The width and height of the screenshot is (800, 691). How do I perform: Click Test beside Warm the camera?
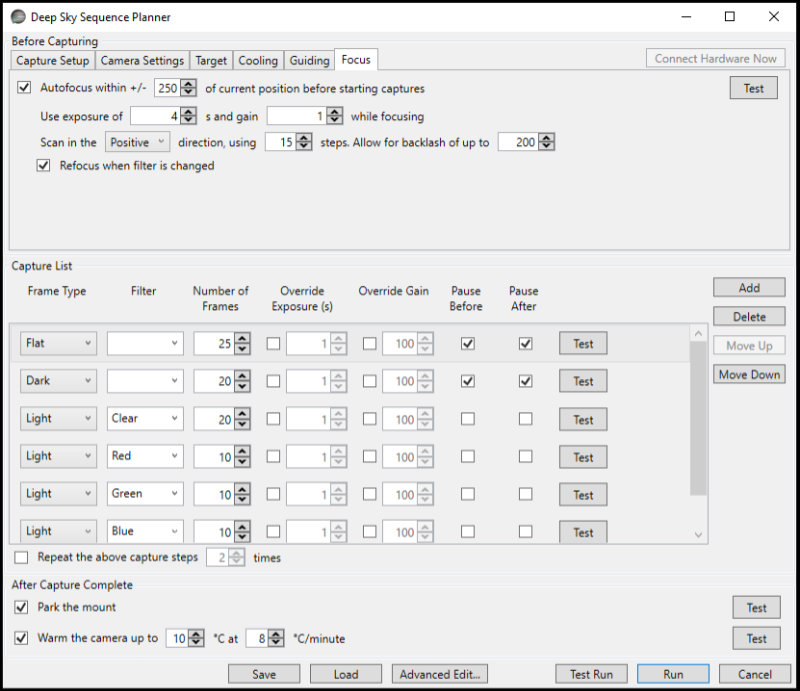(757, 638)
